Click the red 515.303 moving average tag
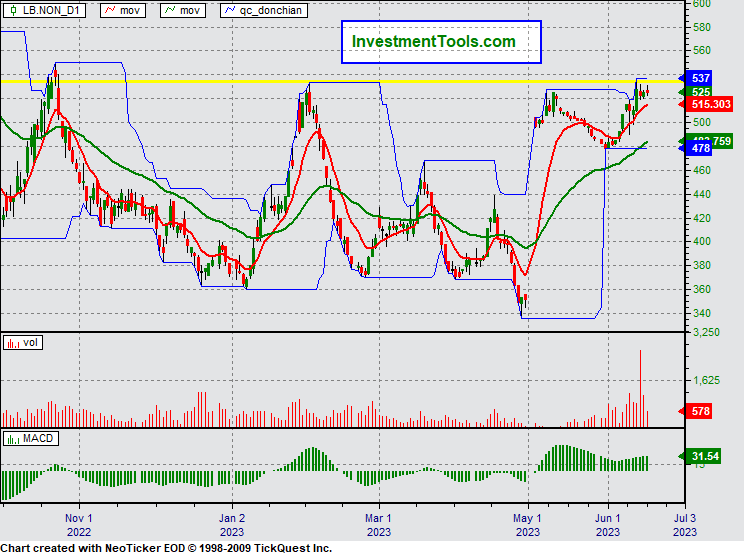This screenshot has width=744, height=555. pos(707,104)
